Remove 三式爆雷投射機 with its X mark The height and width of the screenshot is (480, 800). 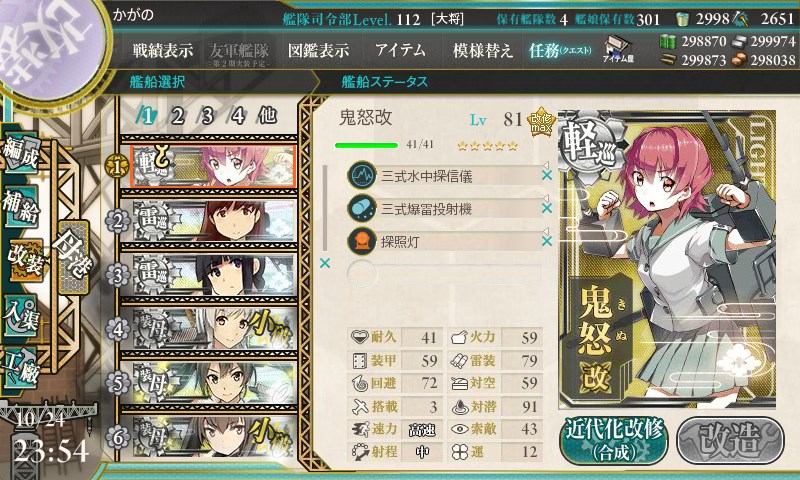pos(546,208)
